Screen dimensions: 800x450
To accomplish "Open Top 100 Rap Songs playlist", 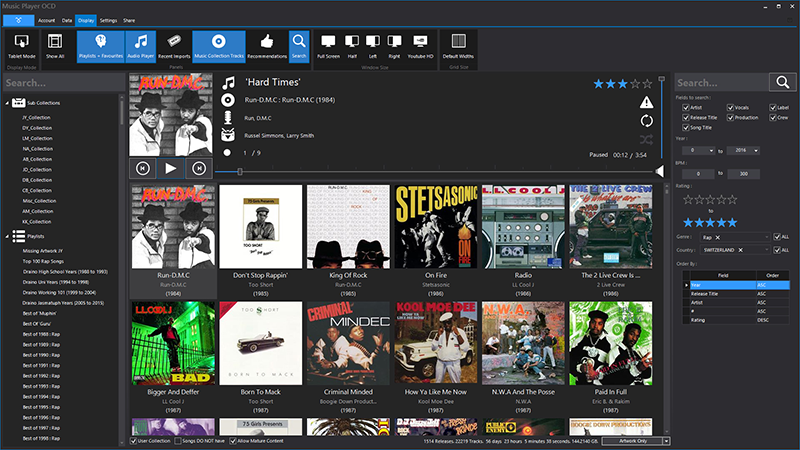I will 43,261.
